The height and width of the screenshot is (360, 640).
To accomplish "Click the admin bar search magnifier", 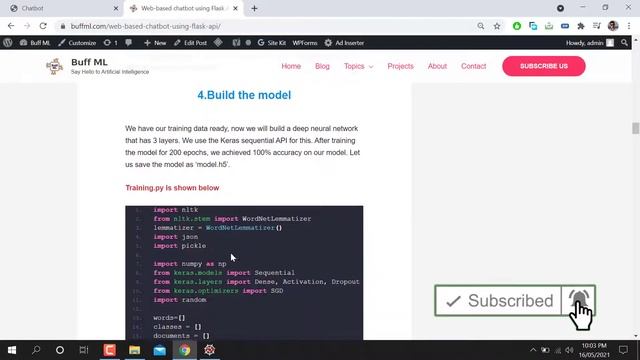I will coord(624,43).
